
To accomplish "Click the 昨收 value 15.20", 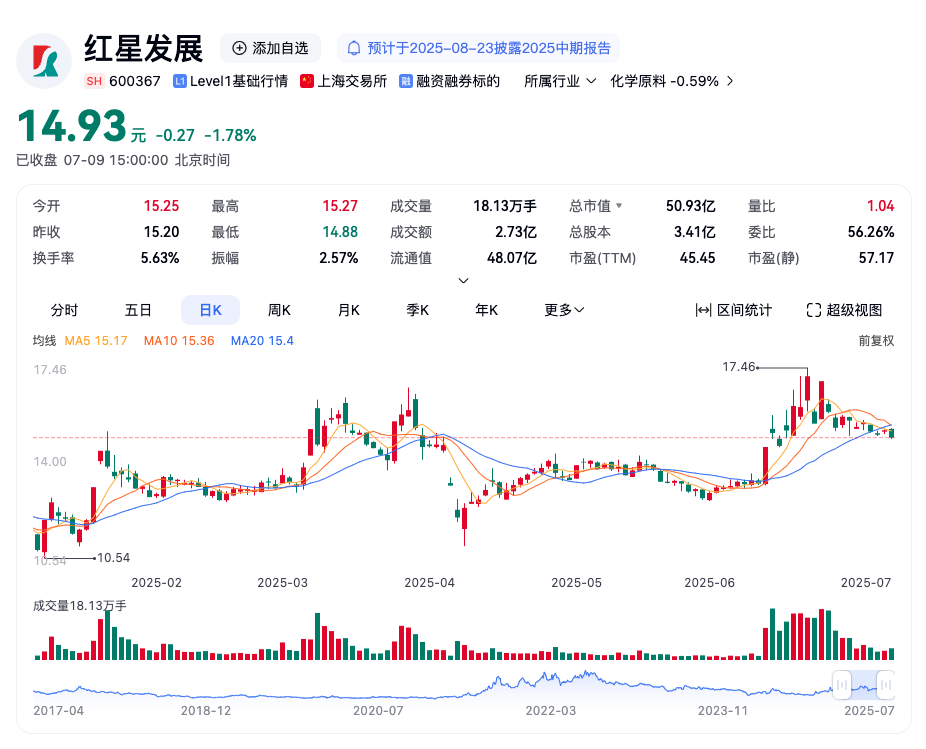I will (161, 232).
